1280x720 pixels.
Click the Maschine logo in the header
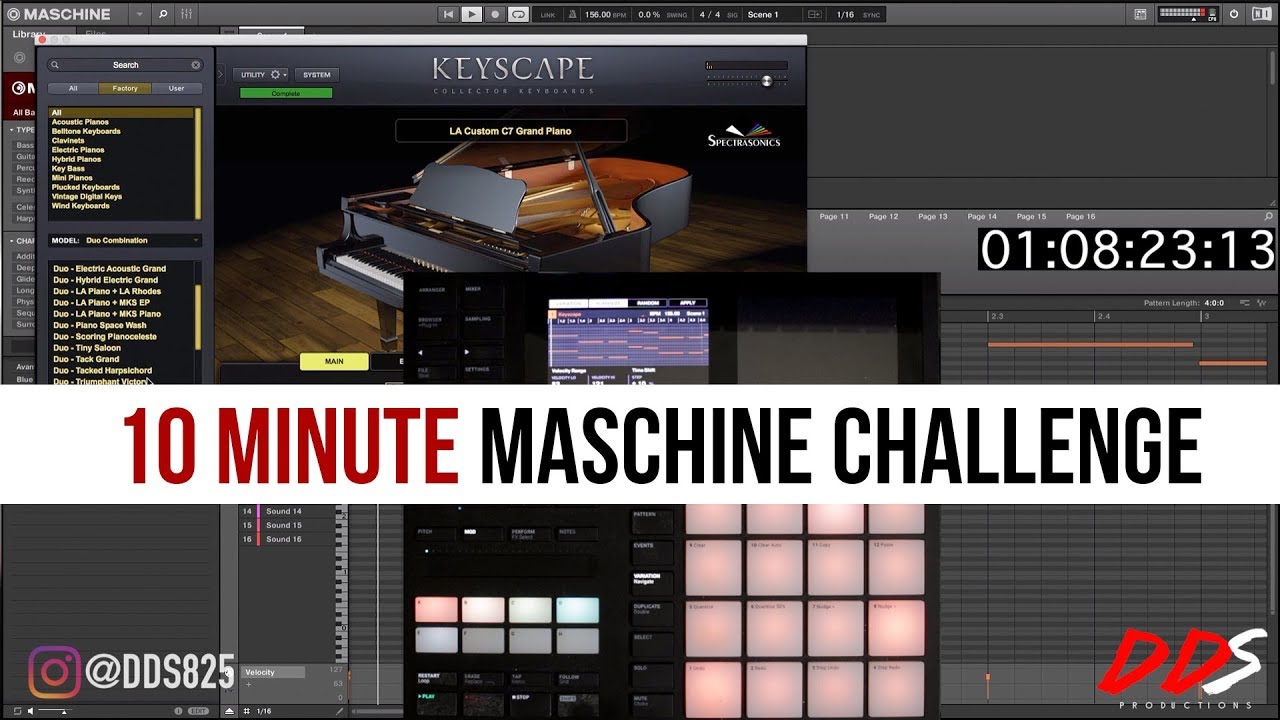(x=59, y=14)
